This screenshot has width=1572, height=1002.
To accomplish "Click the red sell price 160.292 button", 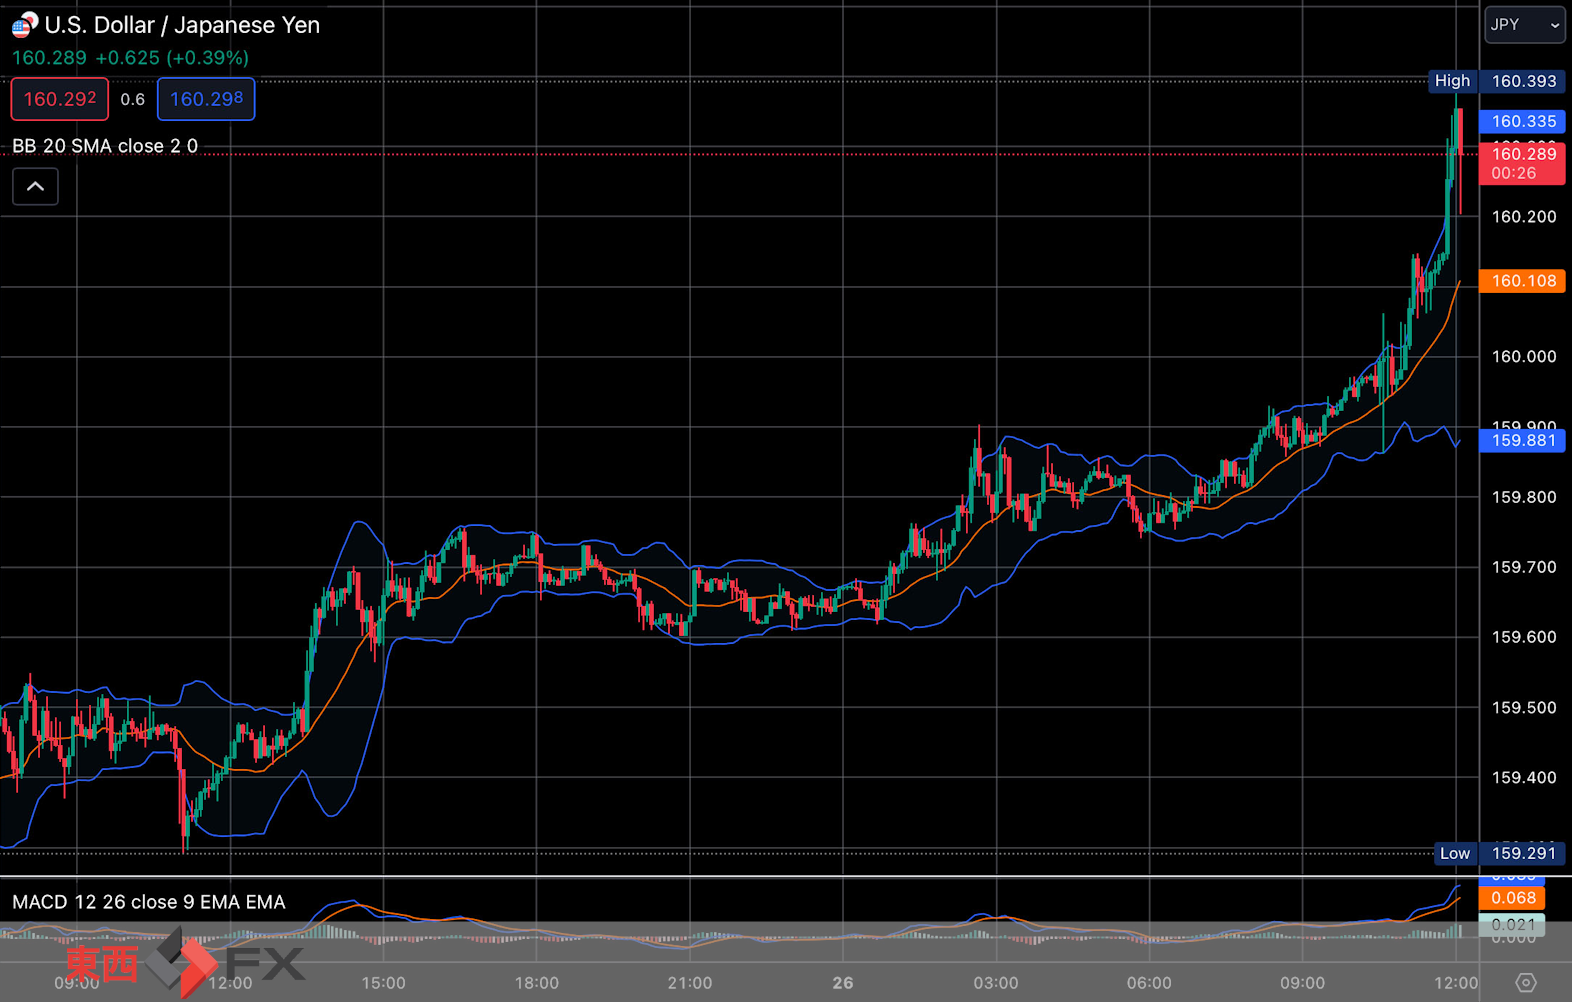I will click(x=60, y=99).
